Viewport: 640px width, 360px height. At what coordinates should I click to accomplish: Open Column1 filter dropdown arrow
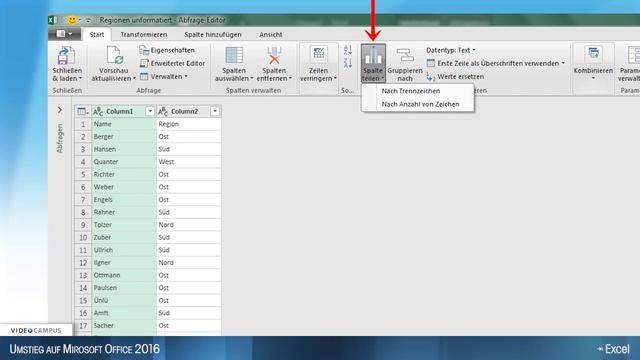tap(150, 111)
